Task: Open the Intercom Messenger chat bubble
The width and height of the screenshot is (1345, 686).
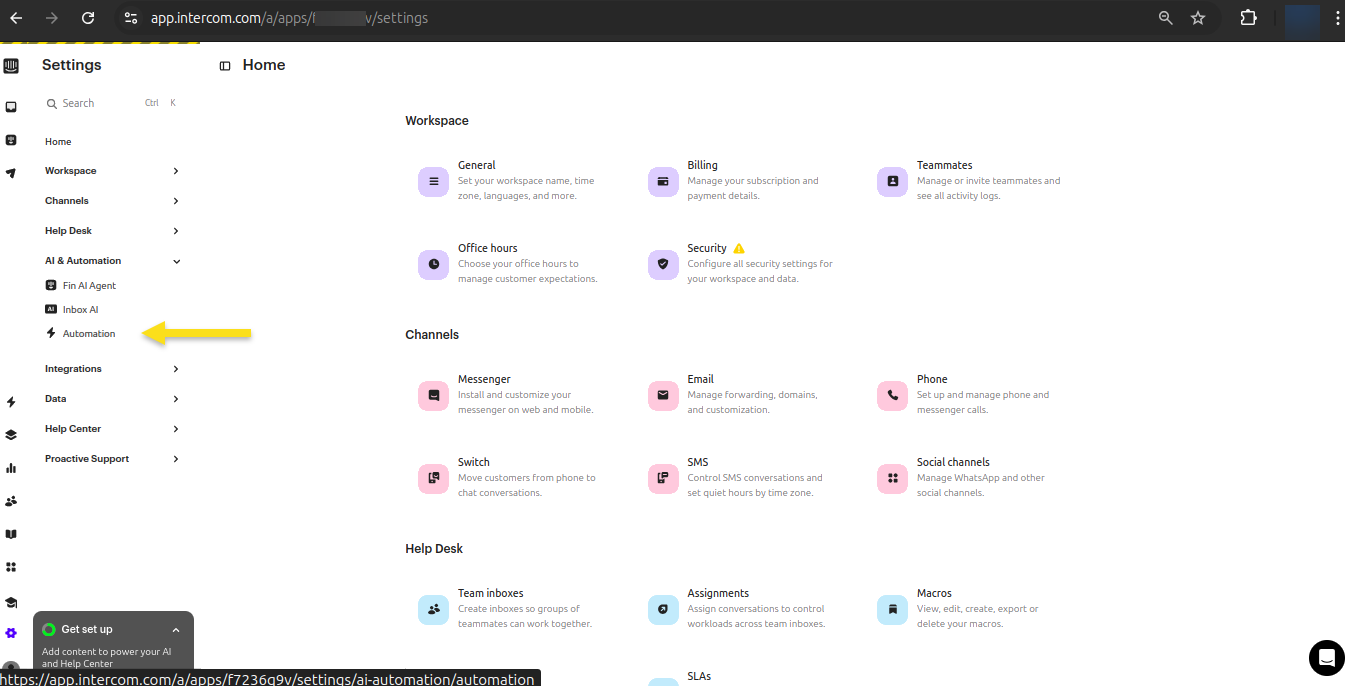Action: (1327, 657)
